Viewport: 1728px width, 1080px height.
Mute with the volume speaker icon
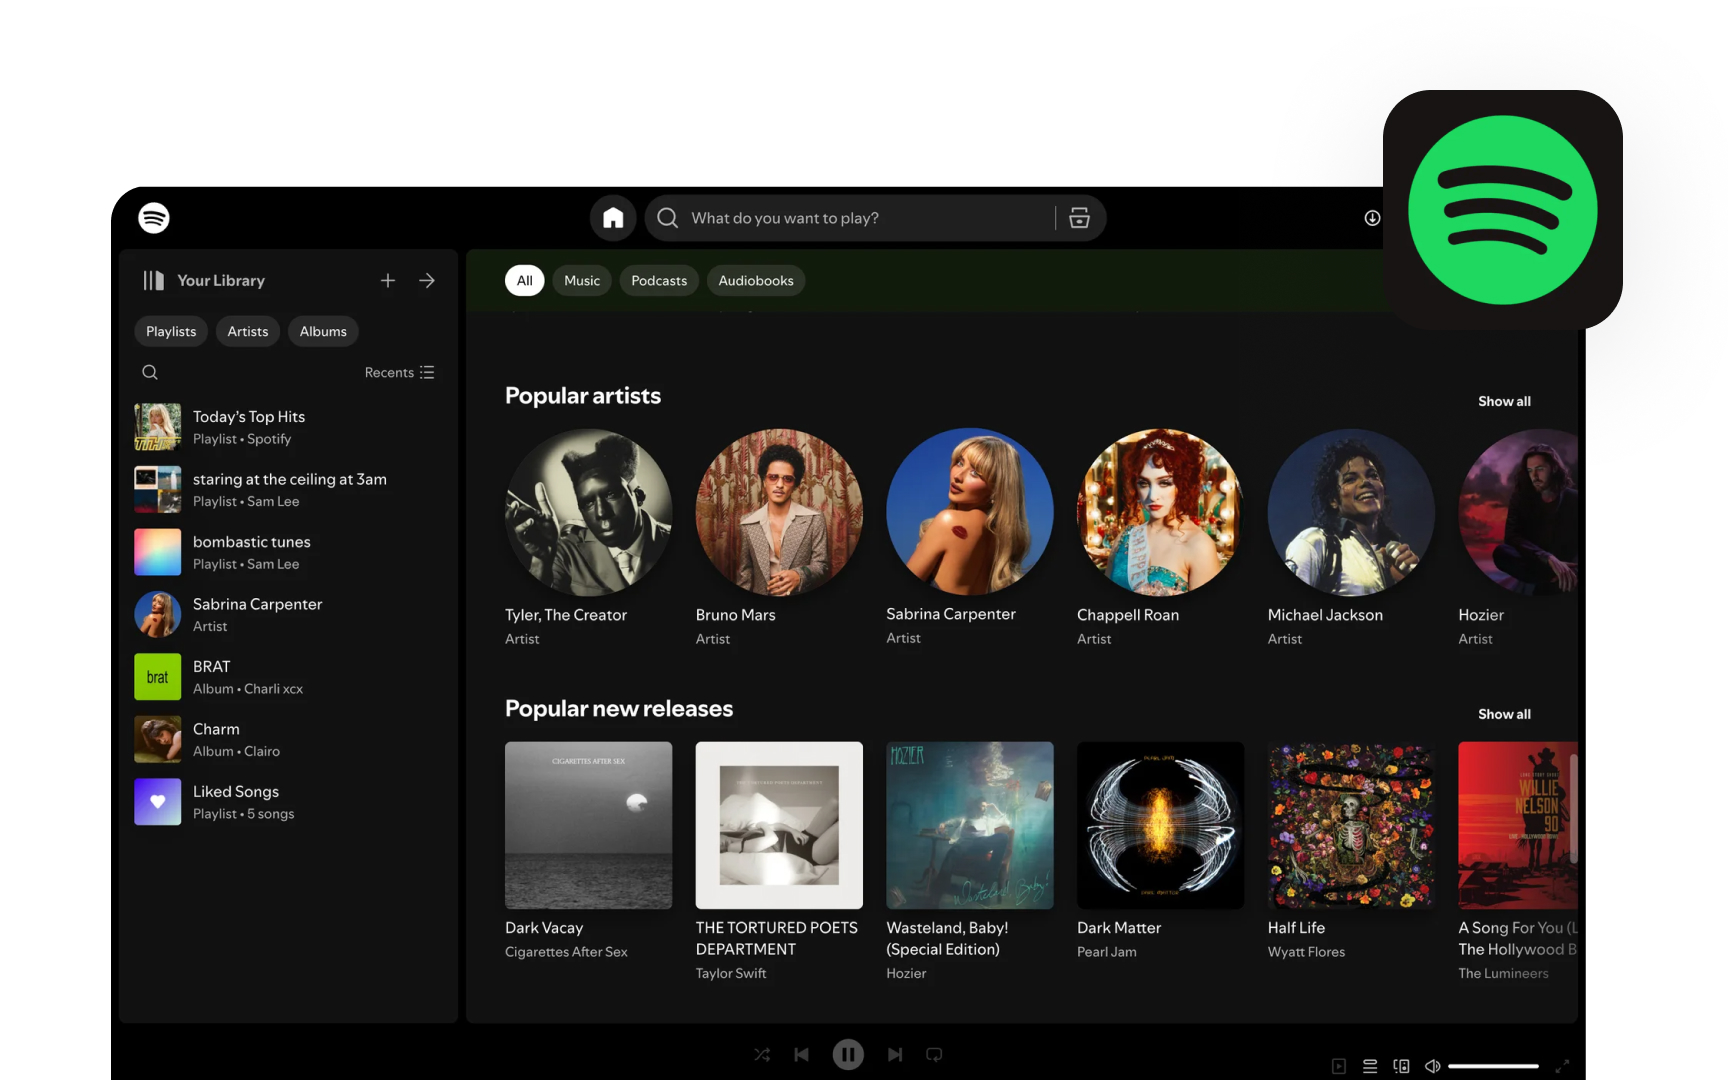(1432, 1066)
